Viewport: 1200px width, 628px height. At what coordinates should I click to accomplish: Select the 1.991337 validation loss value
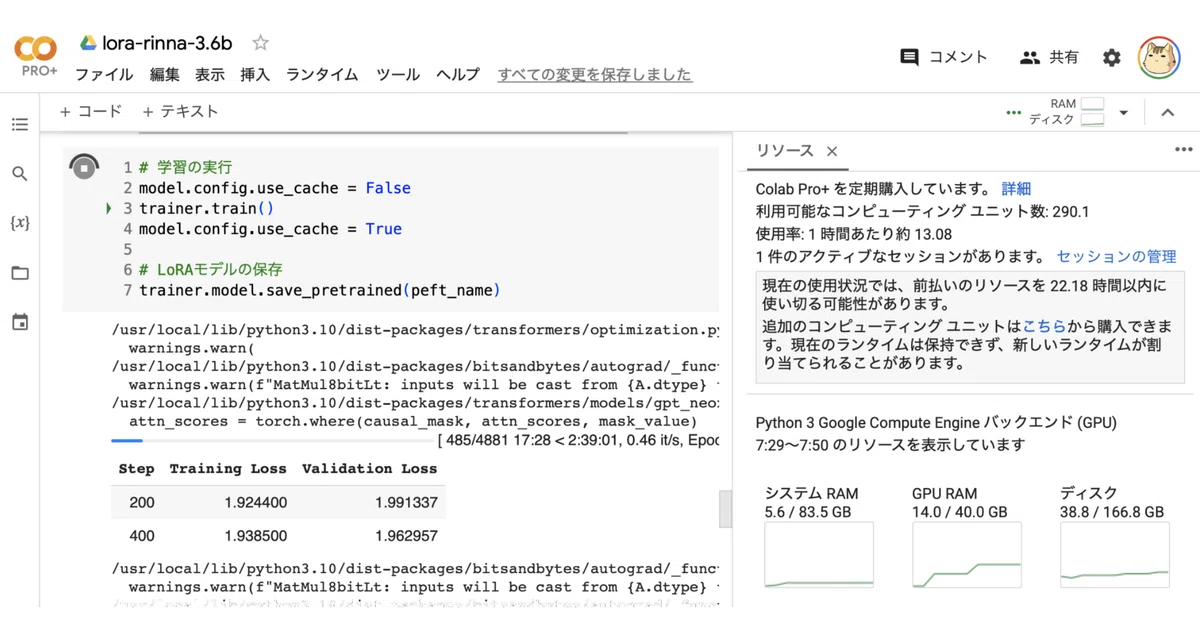407,503
